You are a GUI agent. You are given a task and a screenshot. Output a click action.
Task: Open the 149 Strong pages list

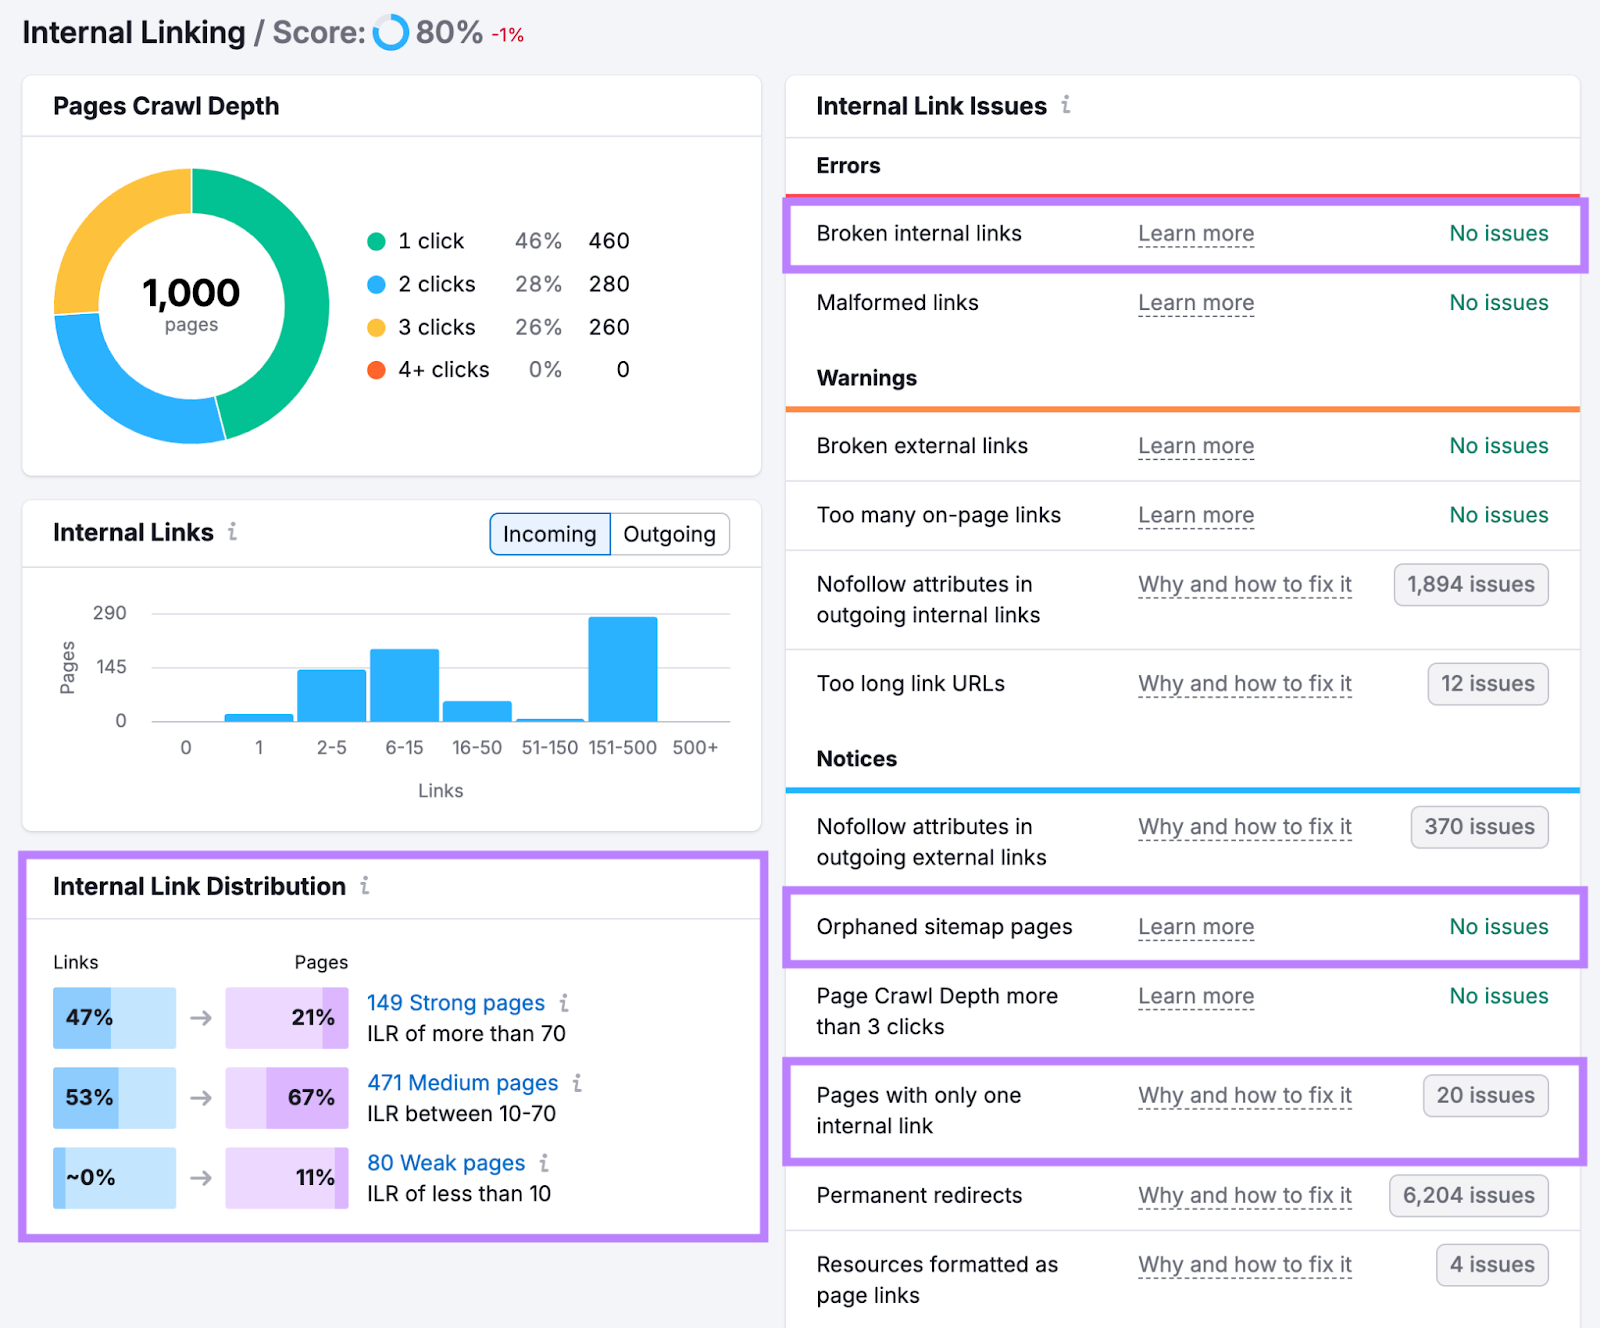click(455, 1003)
